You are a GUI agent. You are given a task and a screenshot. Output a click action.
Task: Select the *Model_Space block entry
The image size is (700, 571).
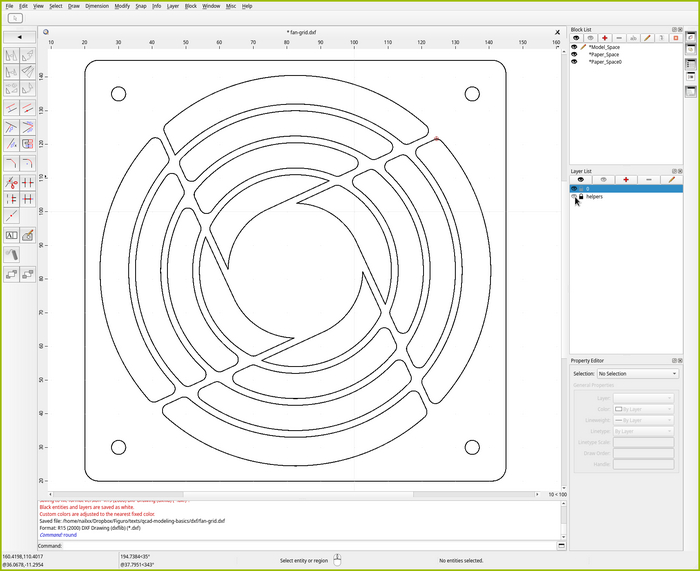click(x=604, y=47)
